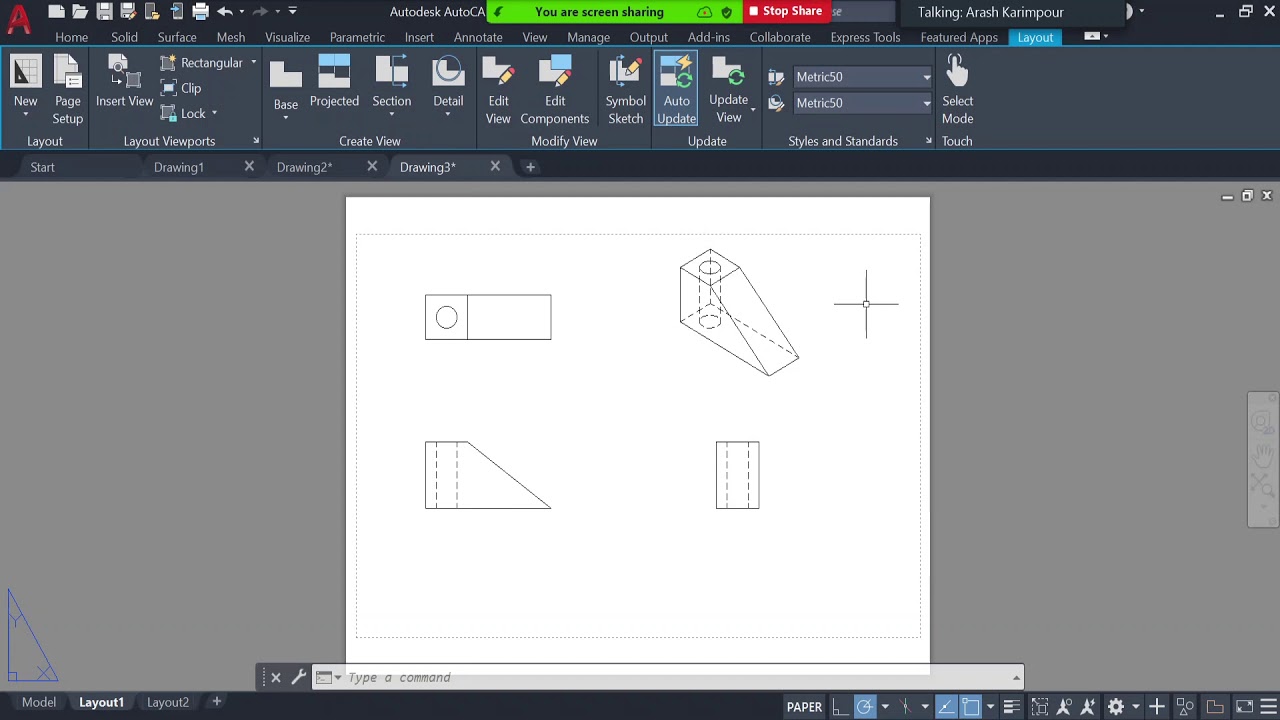Open Page Setup manager
This screenshot has width=1280, height=720.
pyautogui.click(x=68, y=90)
